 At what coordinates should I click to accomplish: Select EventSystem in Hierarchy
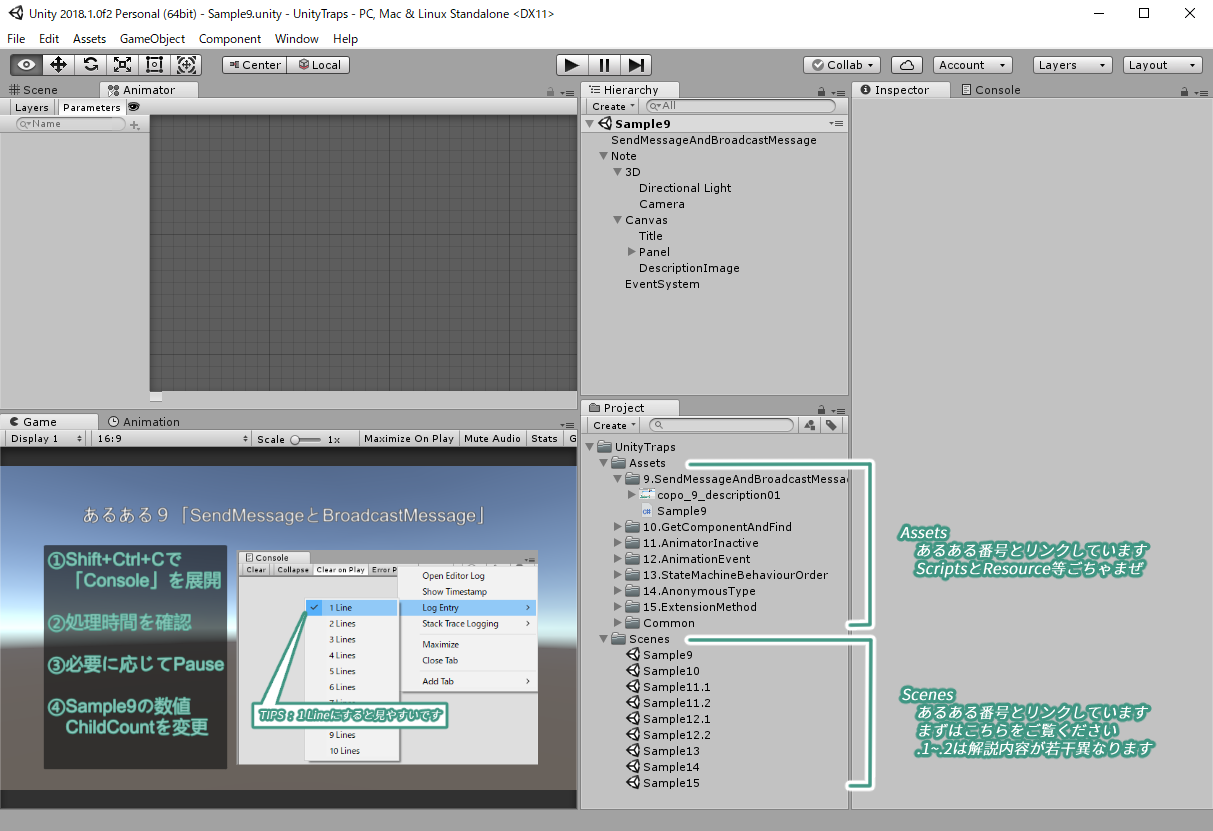(x=662, y=284)
